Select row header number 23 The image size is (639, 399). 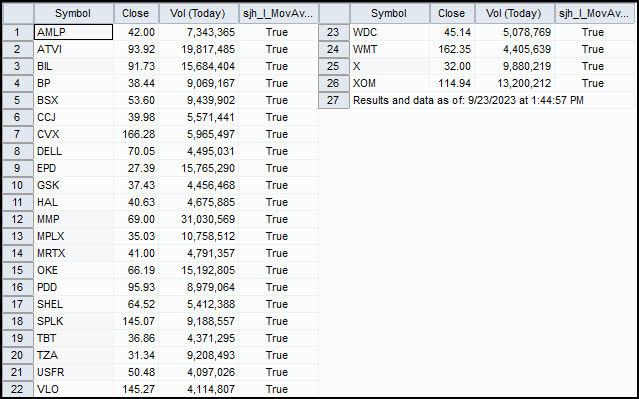(x=334, y=32)
